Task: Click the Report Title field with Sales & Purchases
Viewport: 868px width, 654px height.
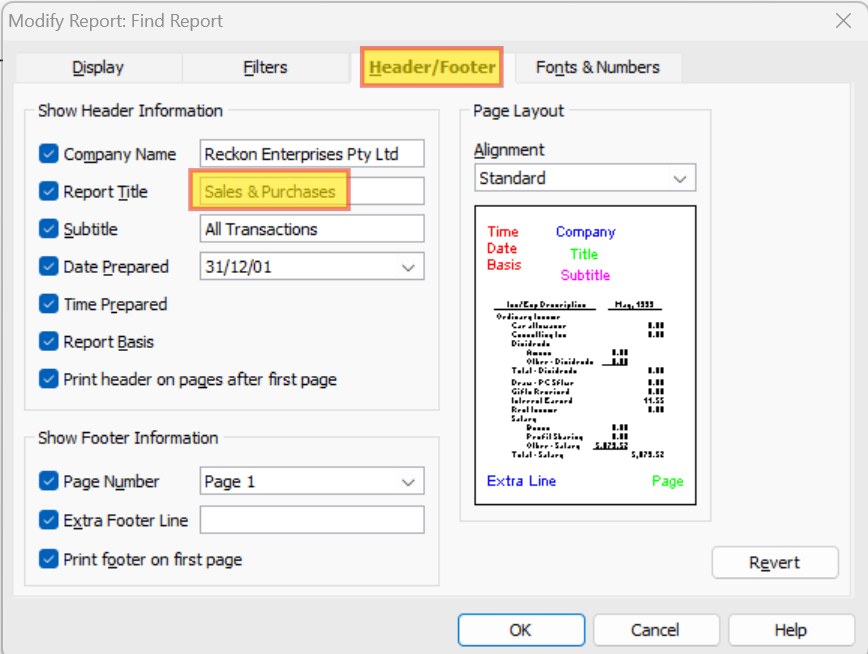Action: coord(312,191)
